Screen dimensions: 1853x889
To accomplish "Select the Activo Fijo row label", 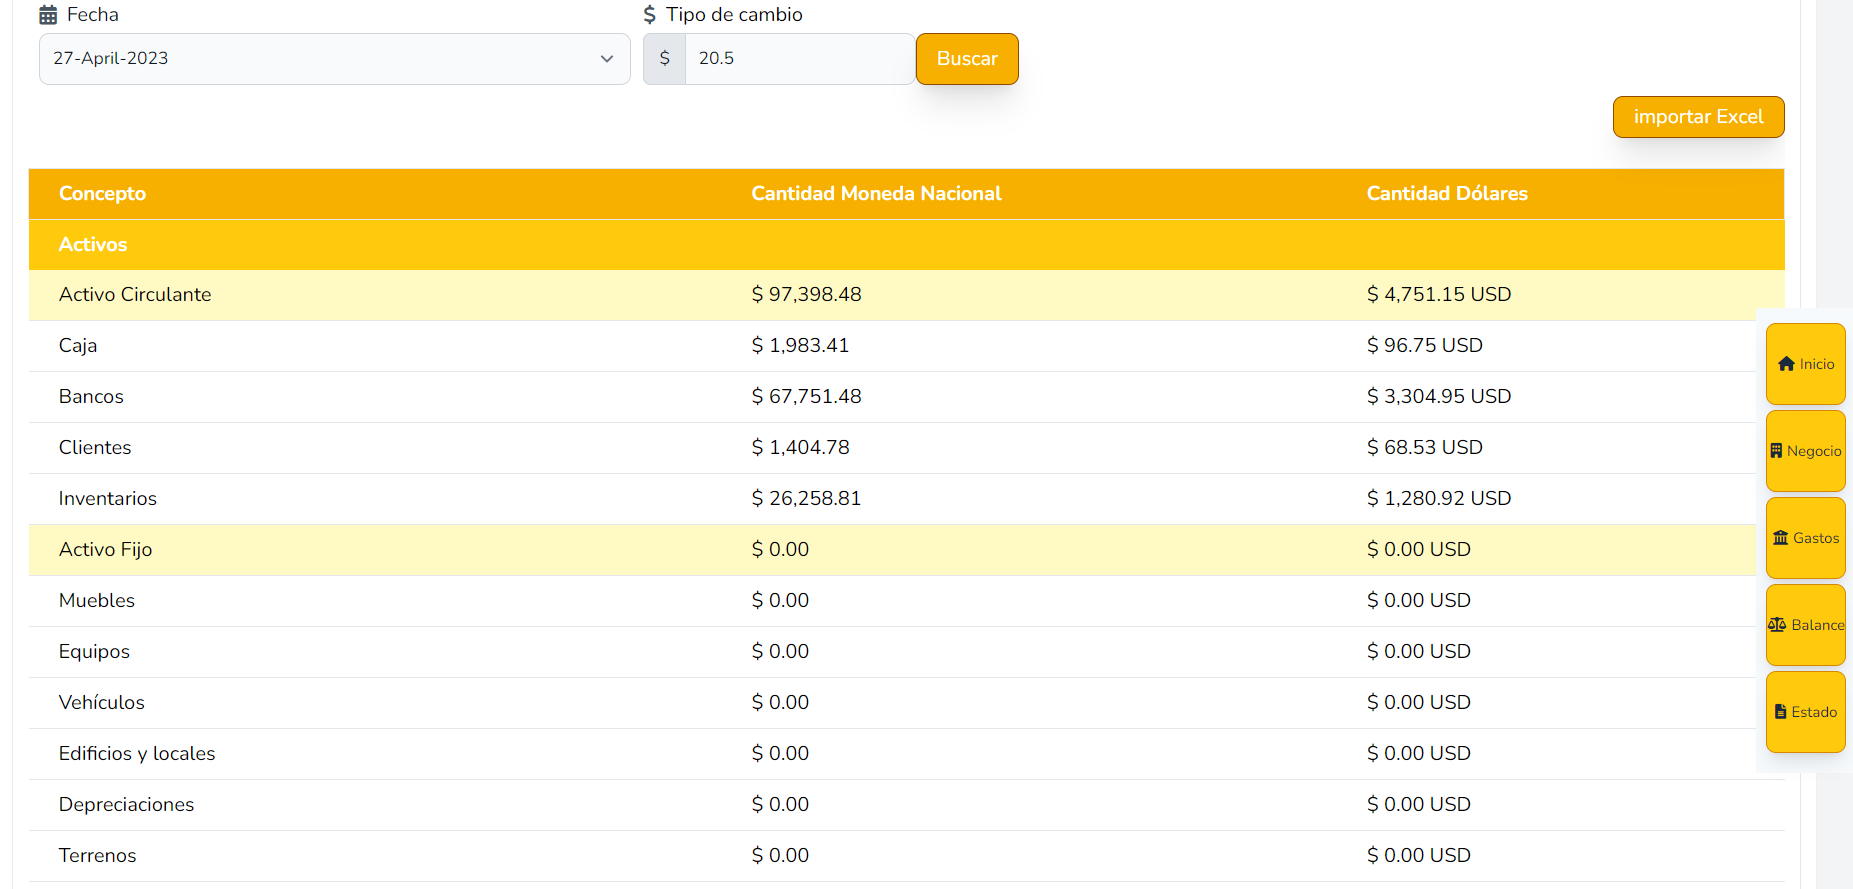I will click(x=105, y=550).
